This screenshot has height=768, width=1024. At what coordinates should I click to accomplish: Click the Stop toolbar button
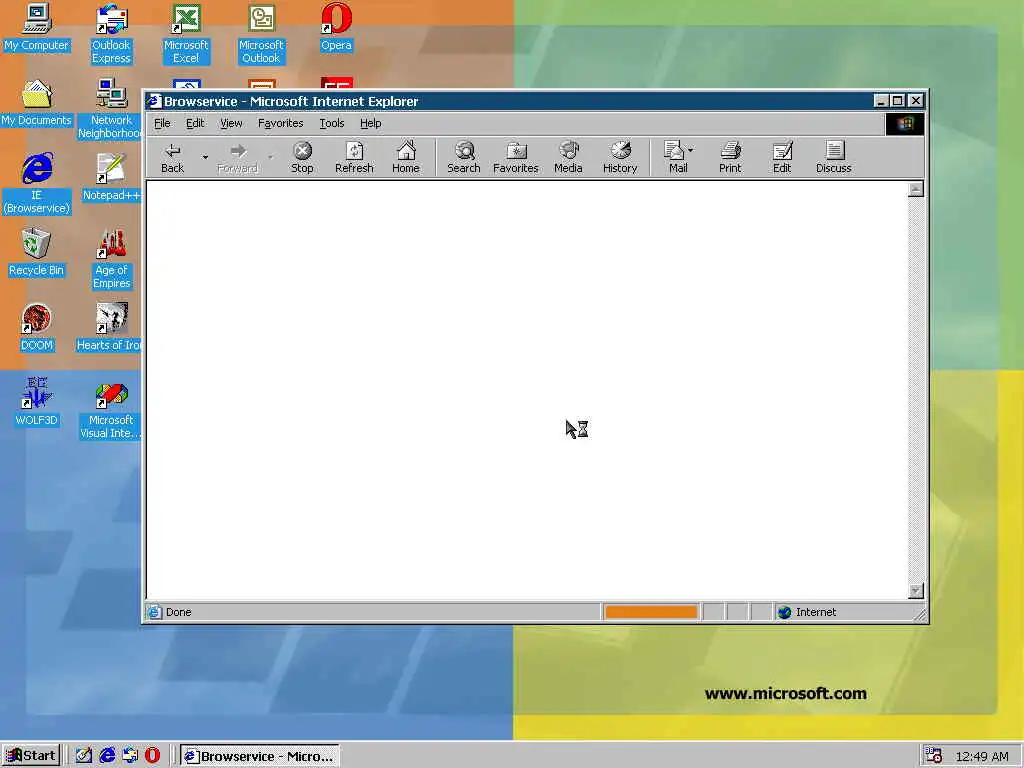(302, 158)
